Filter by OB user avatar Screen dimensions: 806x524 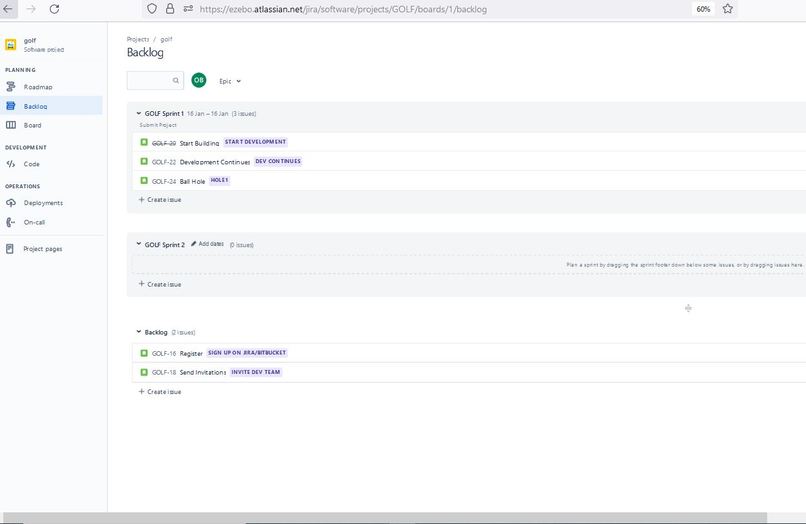199,80
